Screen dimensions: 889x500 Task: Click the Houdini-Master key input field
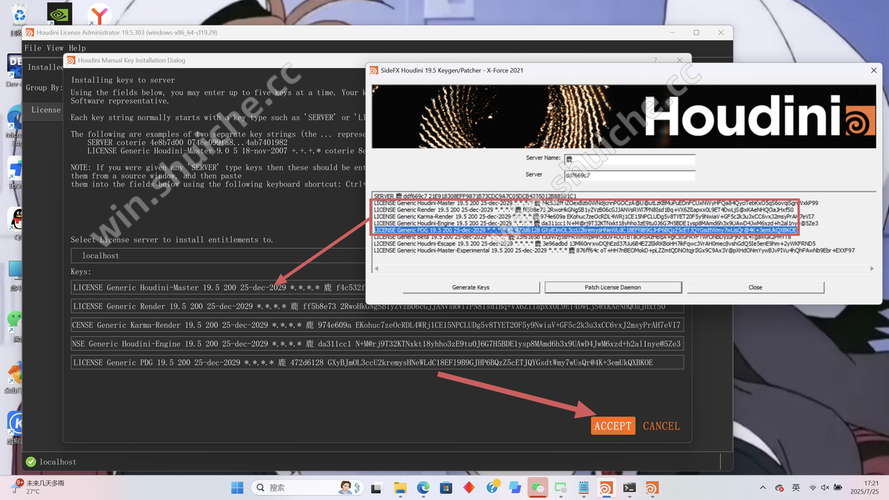coord(218,287)
